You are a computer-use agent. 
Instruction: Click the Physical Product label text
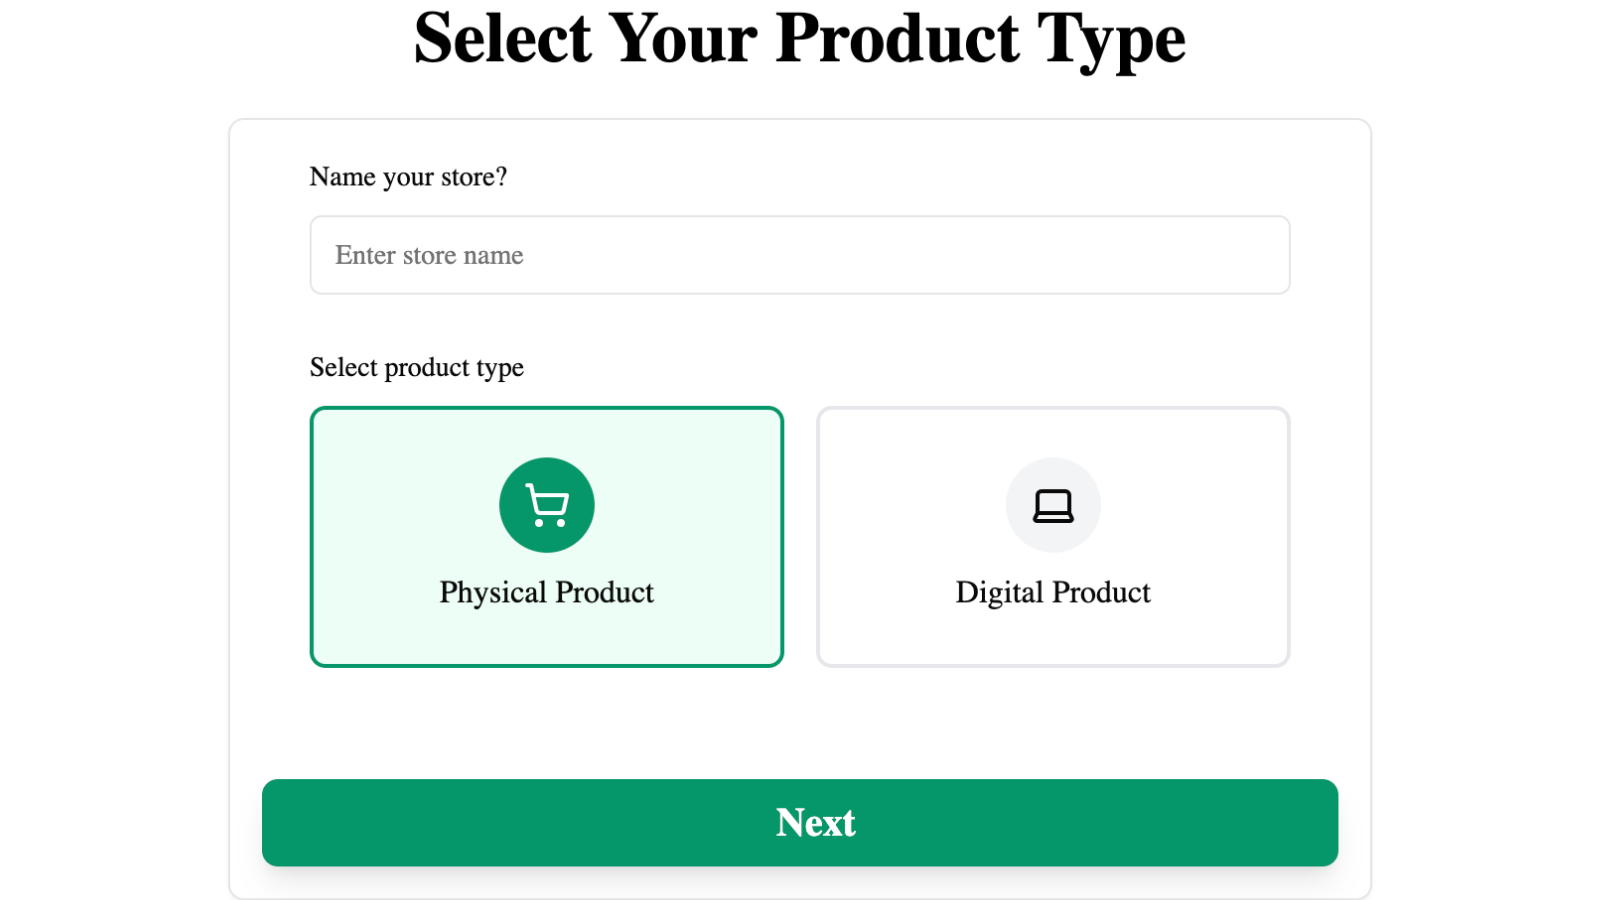point(547,591)
